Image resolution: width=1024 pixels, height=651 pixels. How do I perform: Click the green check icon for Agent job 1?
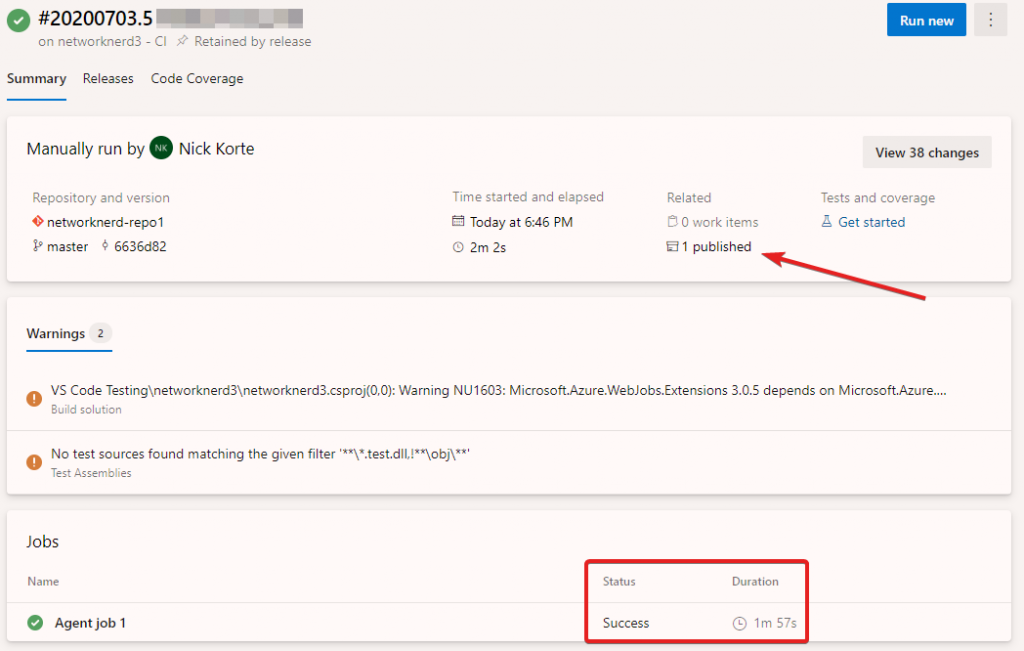35,622
